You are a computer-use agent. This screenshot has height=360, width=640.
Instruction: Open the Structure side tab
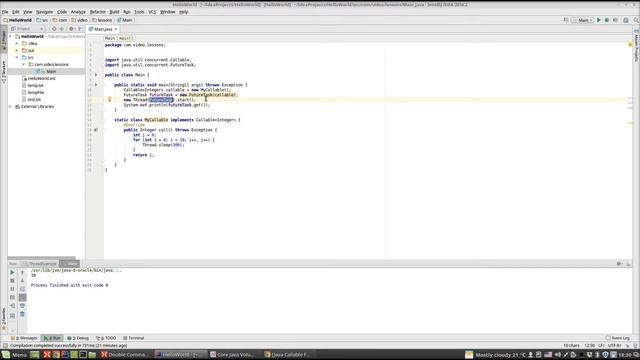pos(4,72)
